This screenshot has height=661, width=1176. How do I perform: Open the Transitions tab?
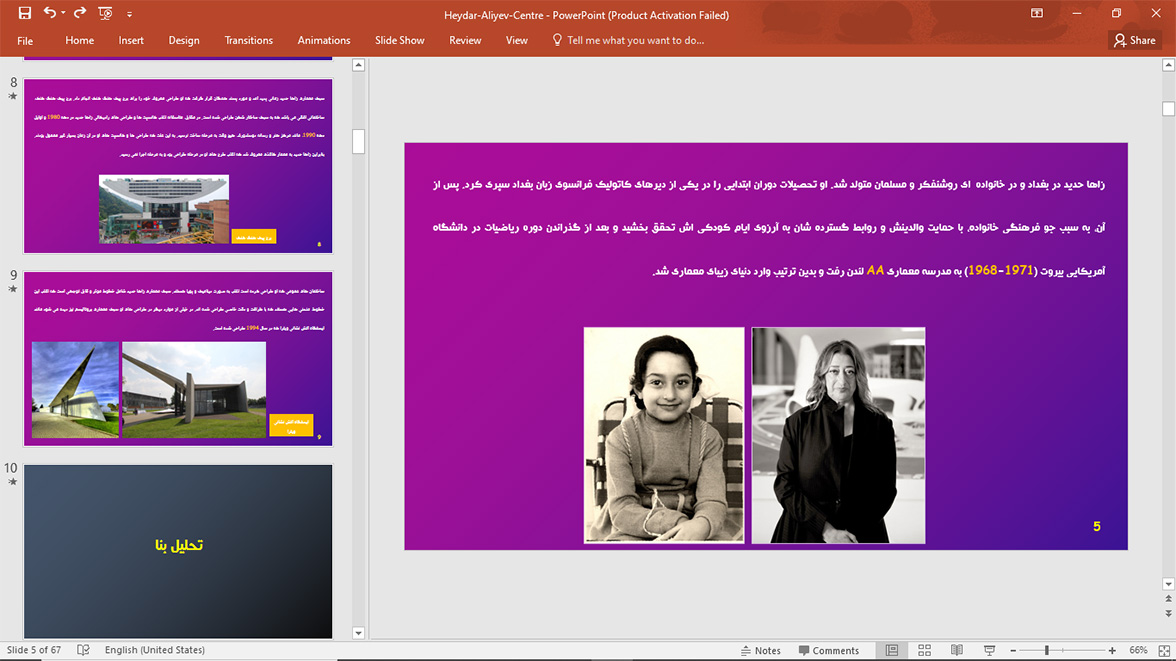[248, 41]
